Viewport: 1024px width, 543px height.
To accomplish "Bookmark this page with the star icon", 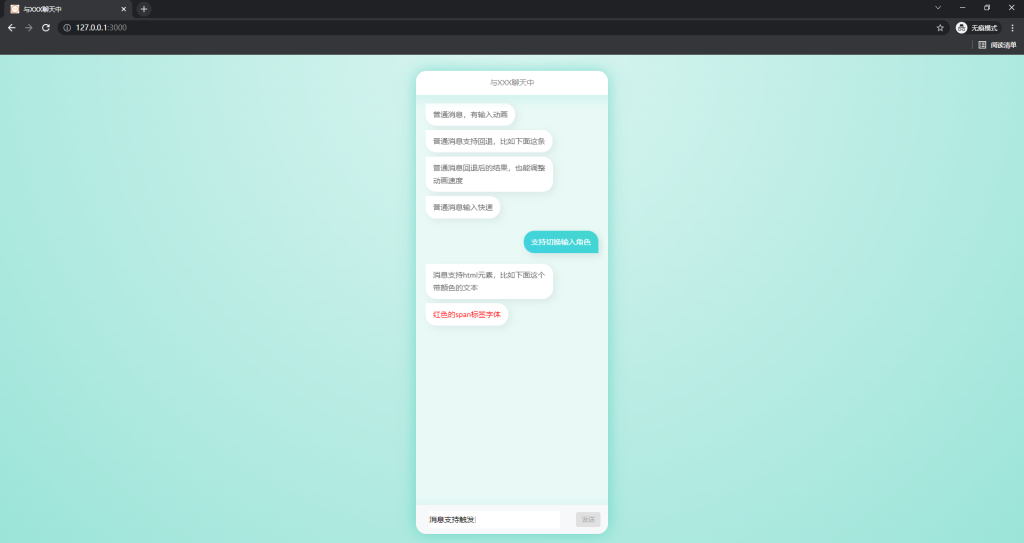I will point(940,27).
